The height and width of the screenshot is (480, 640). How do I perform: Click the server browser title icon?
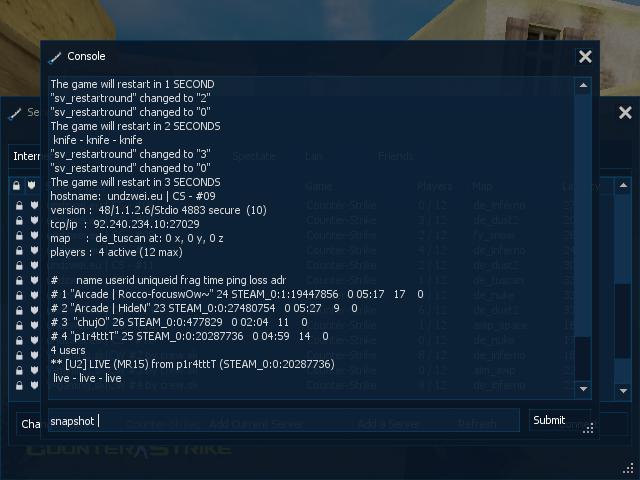(x=15, y=113)
